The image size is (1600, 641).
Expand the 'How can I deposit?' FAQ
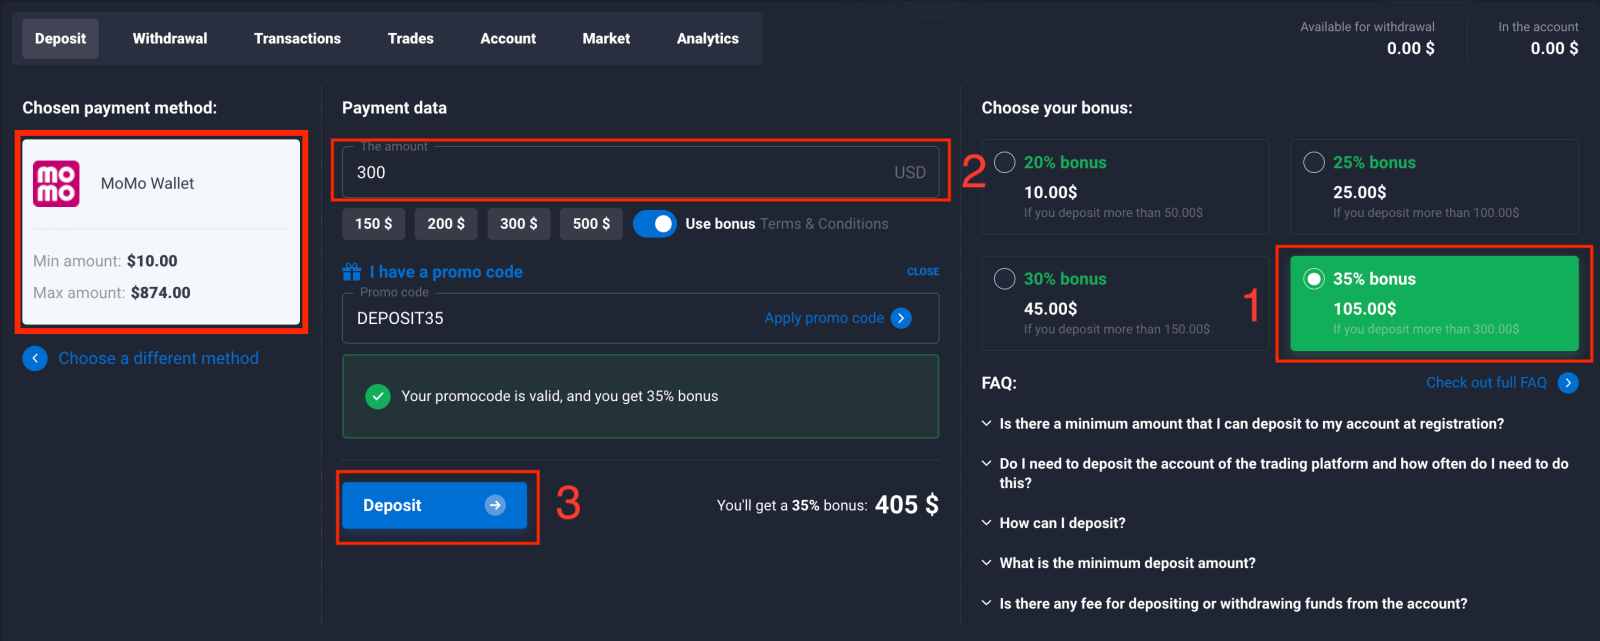point(1062,523)
